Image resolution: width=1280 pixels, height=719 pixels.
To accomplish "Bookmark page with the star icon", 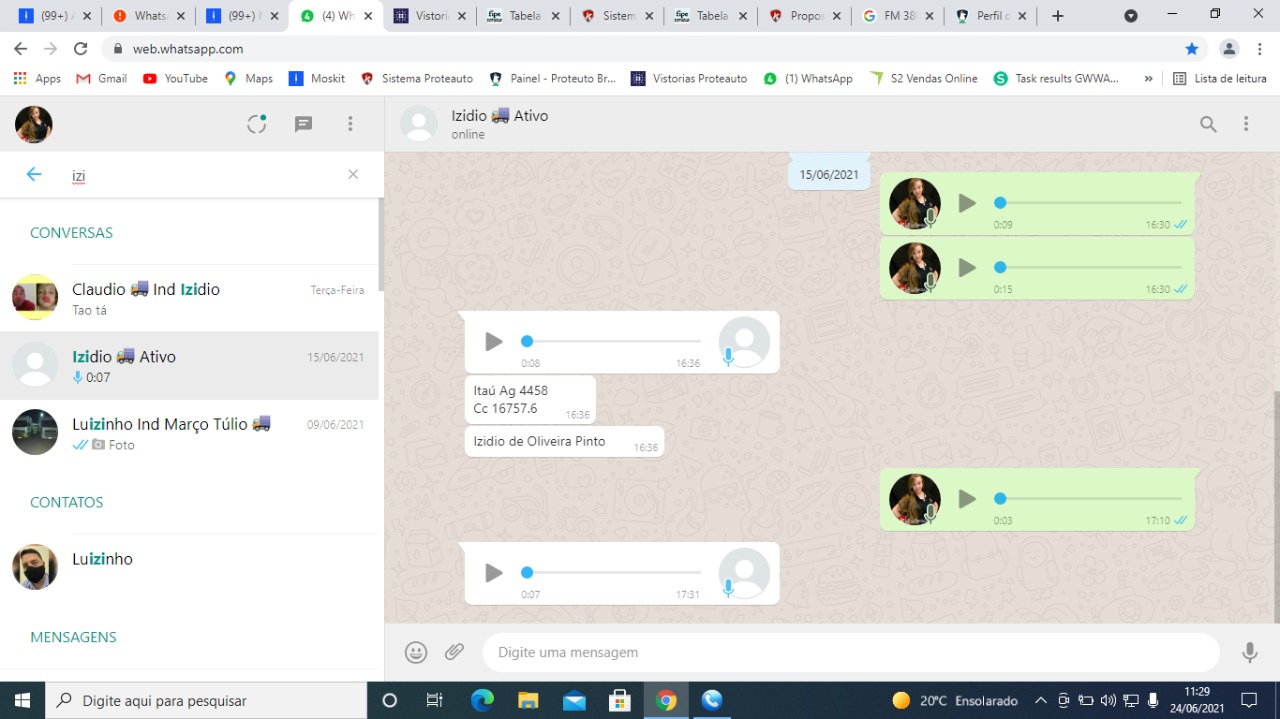I will click(1192, 49).
